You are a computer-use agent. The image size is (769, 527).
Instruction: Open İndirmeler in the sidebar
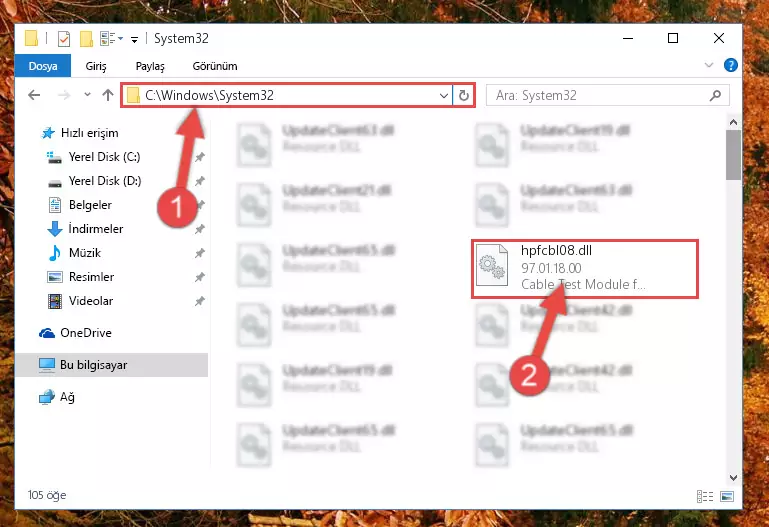point(96,229)
